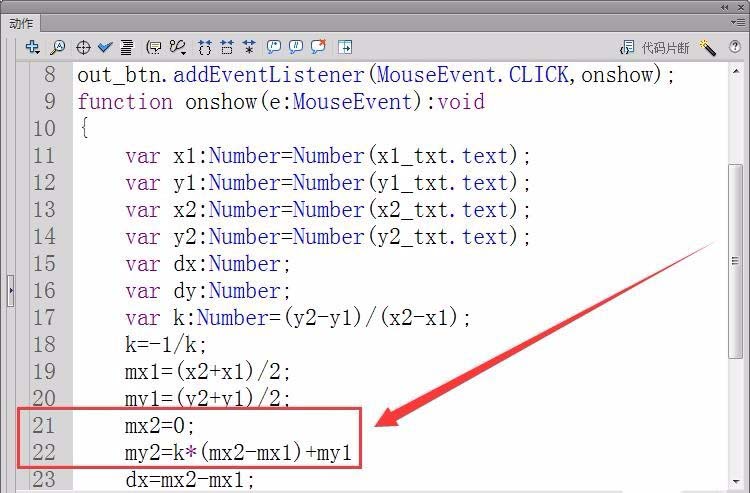Run check syntax with the blue checkmark
Screen dimensions: 750x493
coord(105,47)
